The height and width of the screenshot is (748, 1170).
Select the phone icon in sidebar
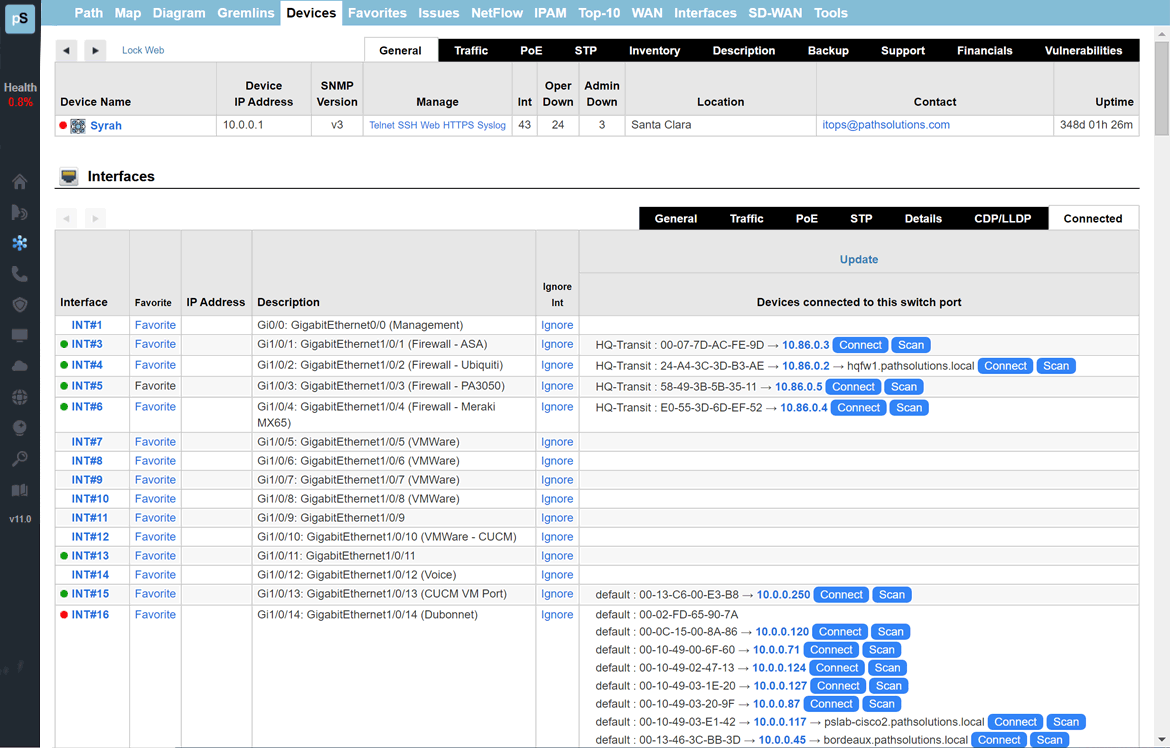[x=20, y=274]
